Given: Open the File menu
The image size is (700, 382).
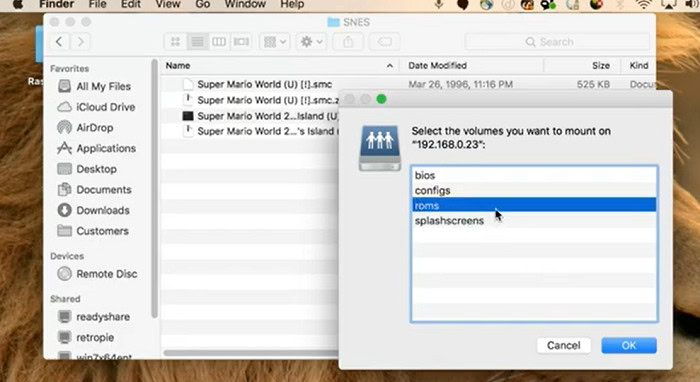Looking at the screenshot, I should [97, 4].
